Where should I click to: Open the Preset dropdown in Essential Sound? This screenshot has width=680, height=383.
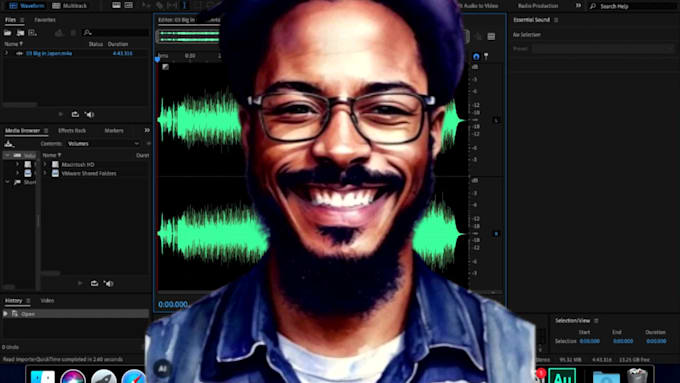coord(603,49)
